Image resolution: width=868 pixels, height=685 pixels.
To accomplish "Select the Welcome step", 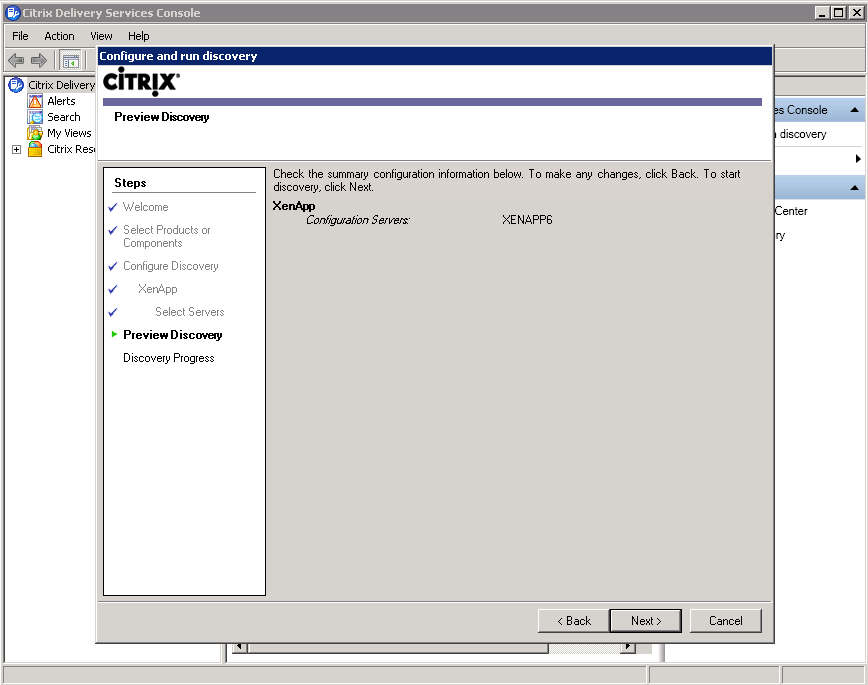I will coord(146,207).
